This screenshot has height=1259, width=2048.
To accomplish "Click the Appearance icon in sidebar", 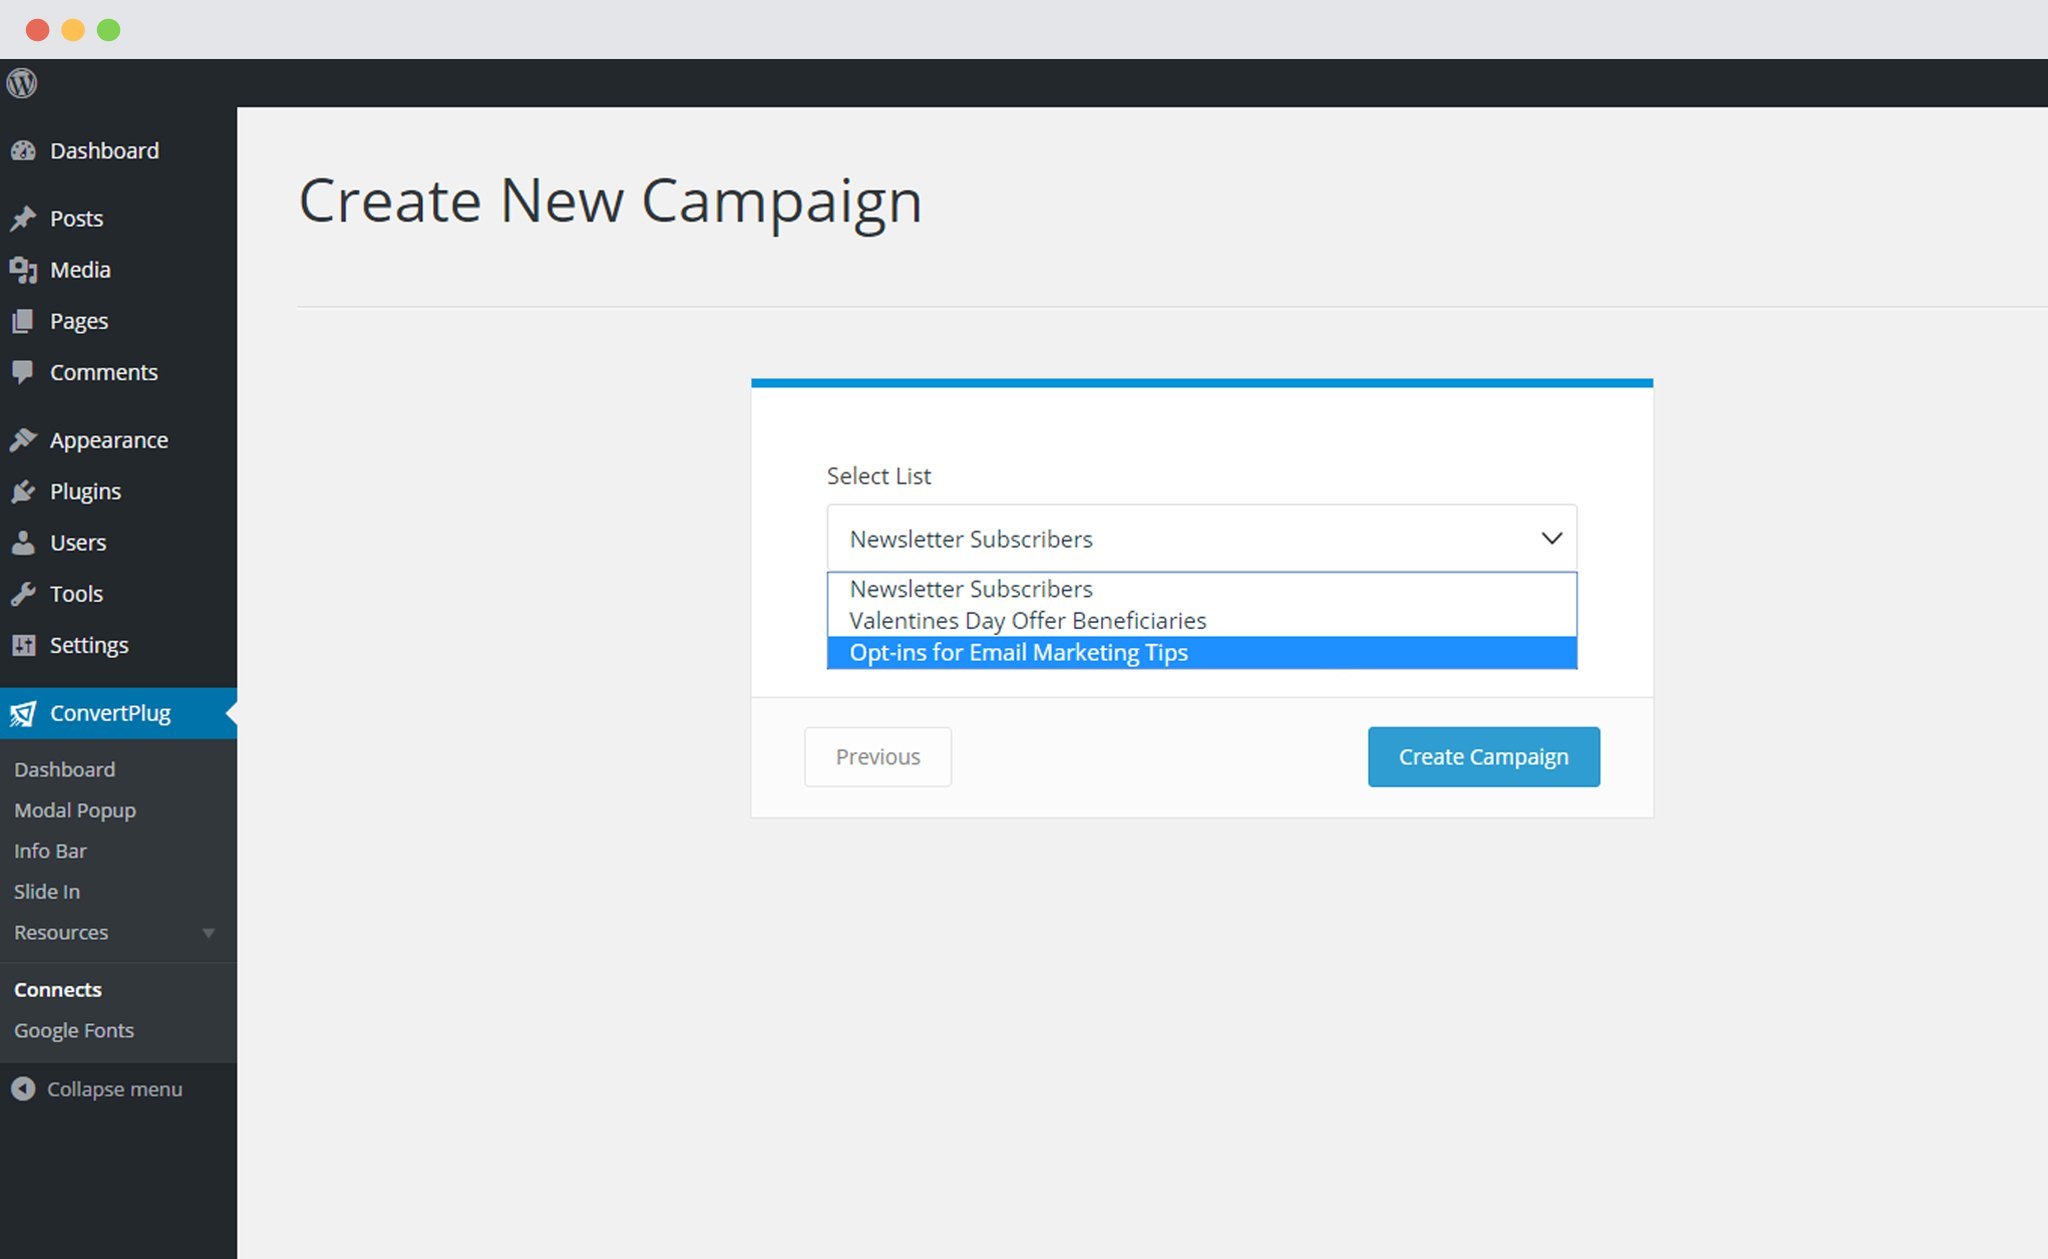I will click(23, 439).
